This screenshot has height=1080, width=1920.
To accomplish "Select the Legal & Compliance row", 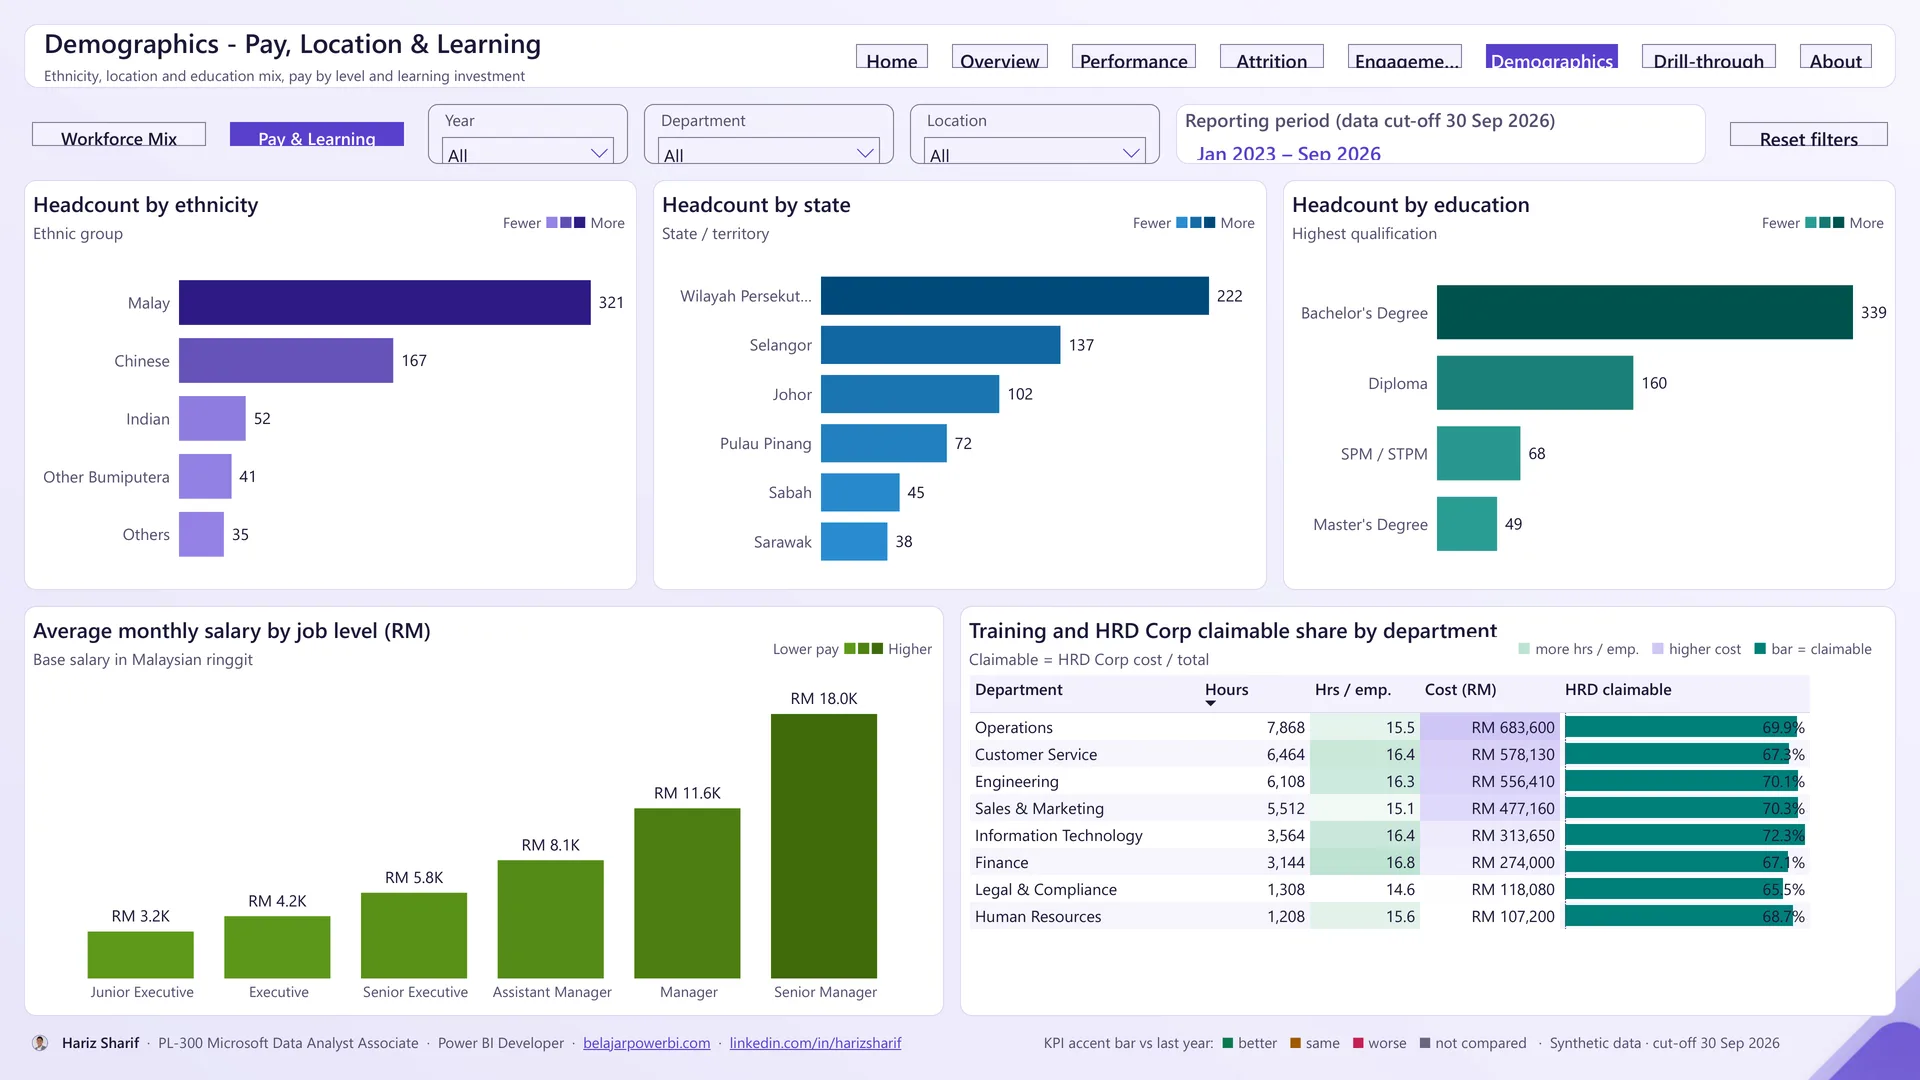I will click(1389, 890).
